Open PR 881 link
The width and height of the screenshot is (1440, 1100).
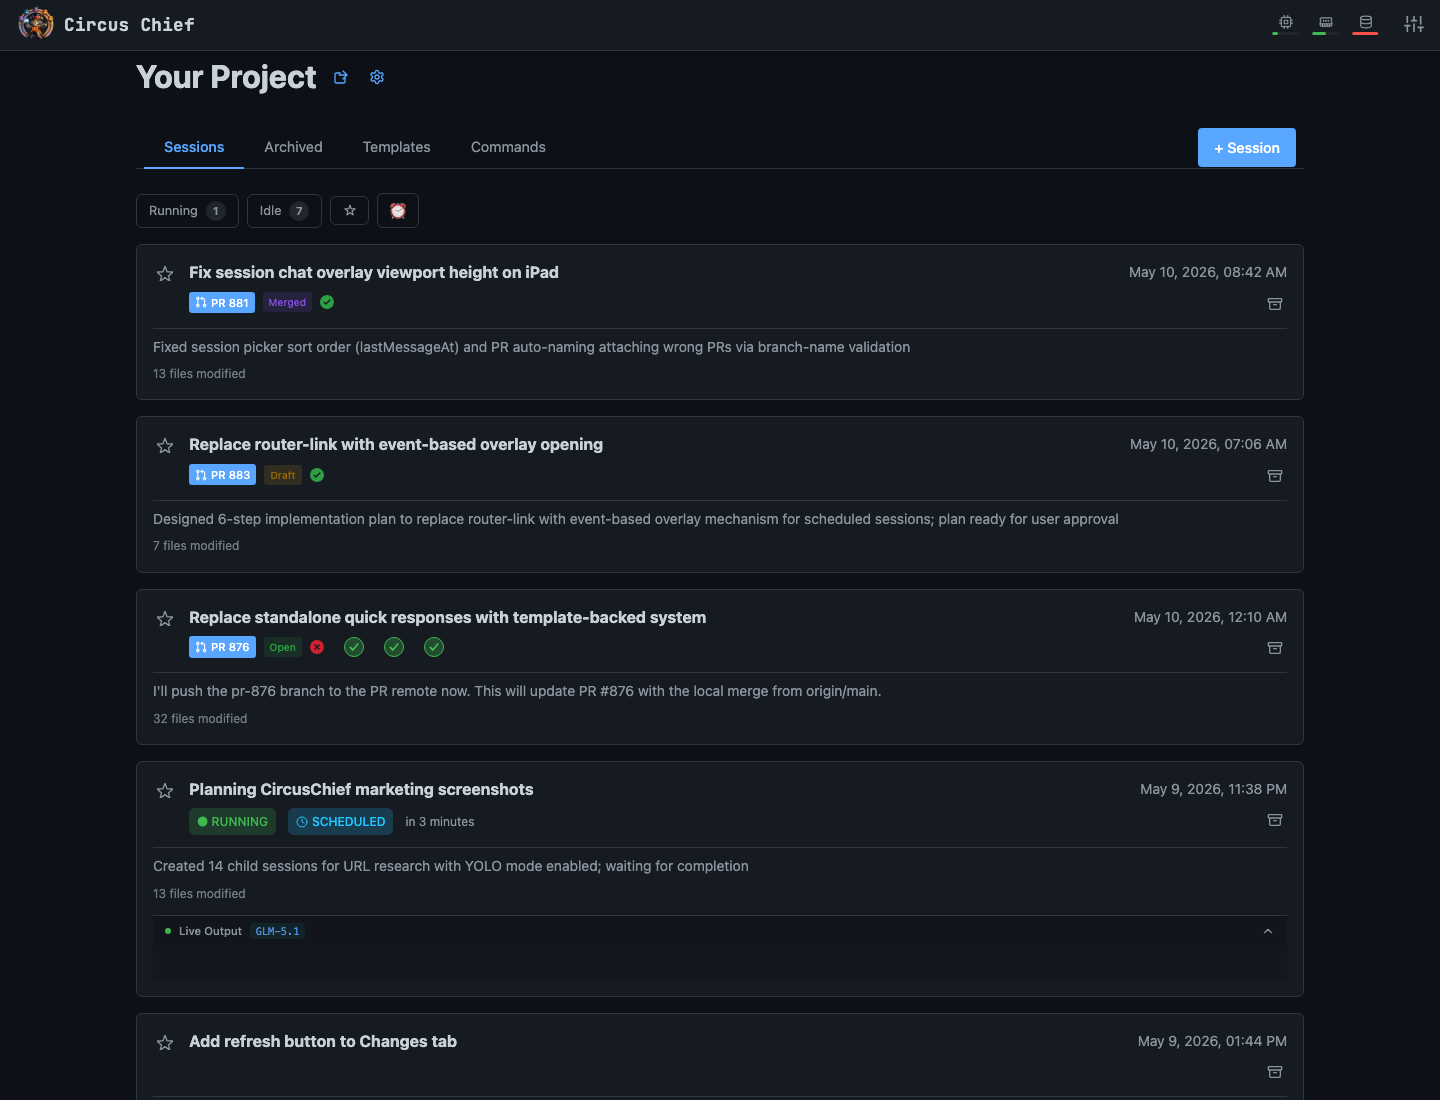click(222, 303)
